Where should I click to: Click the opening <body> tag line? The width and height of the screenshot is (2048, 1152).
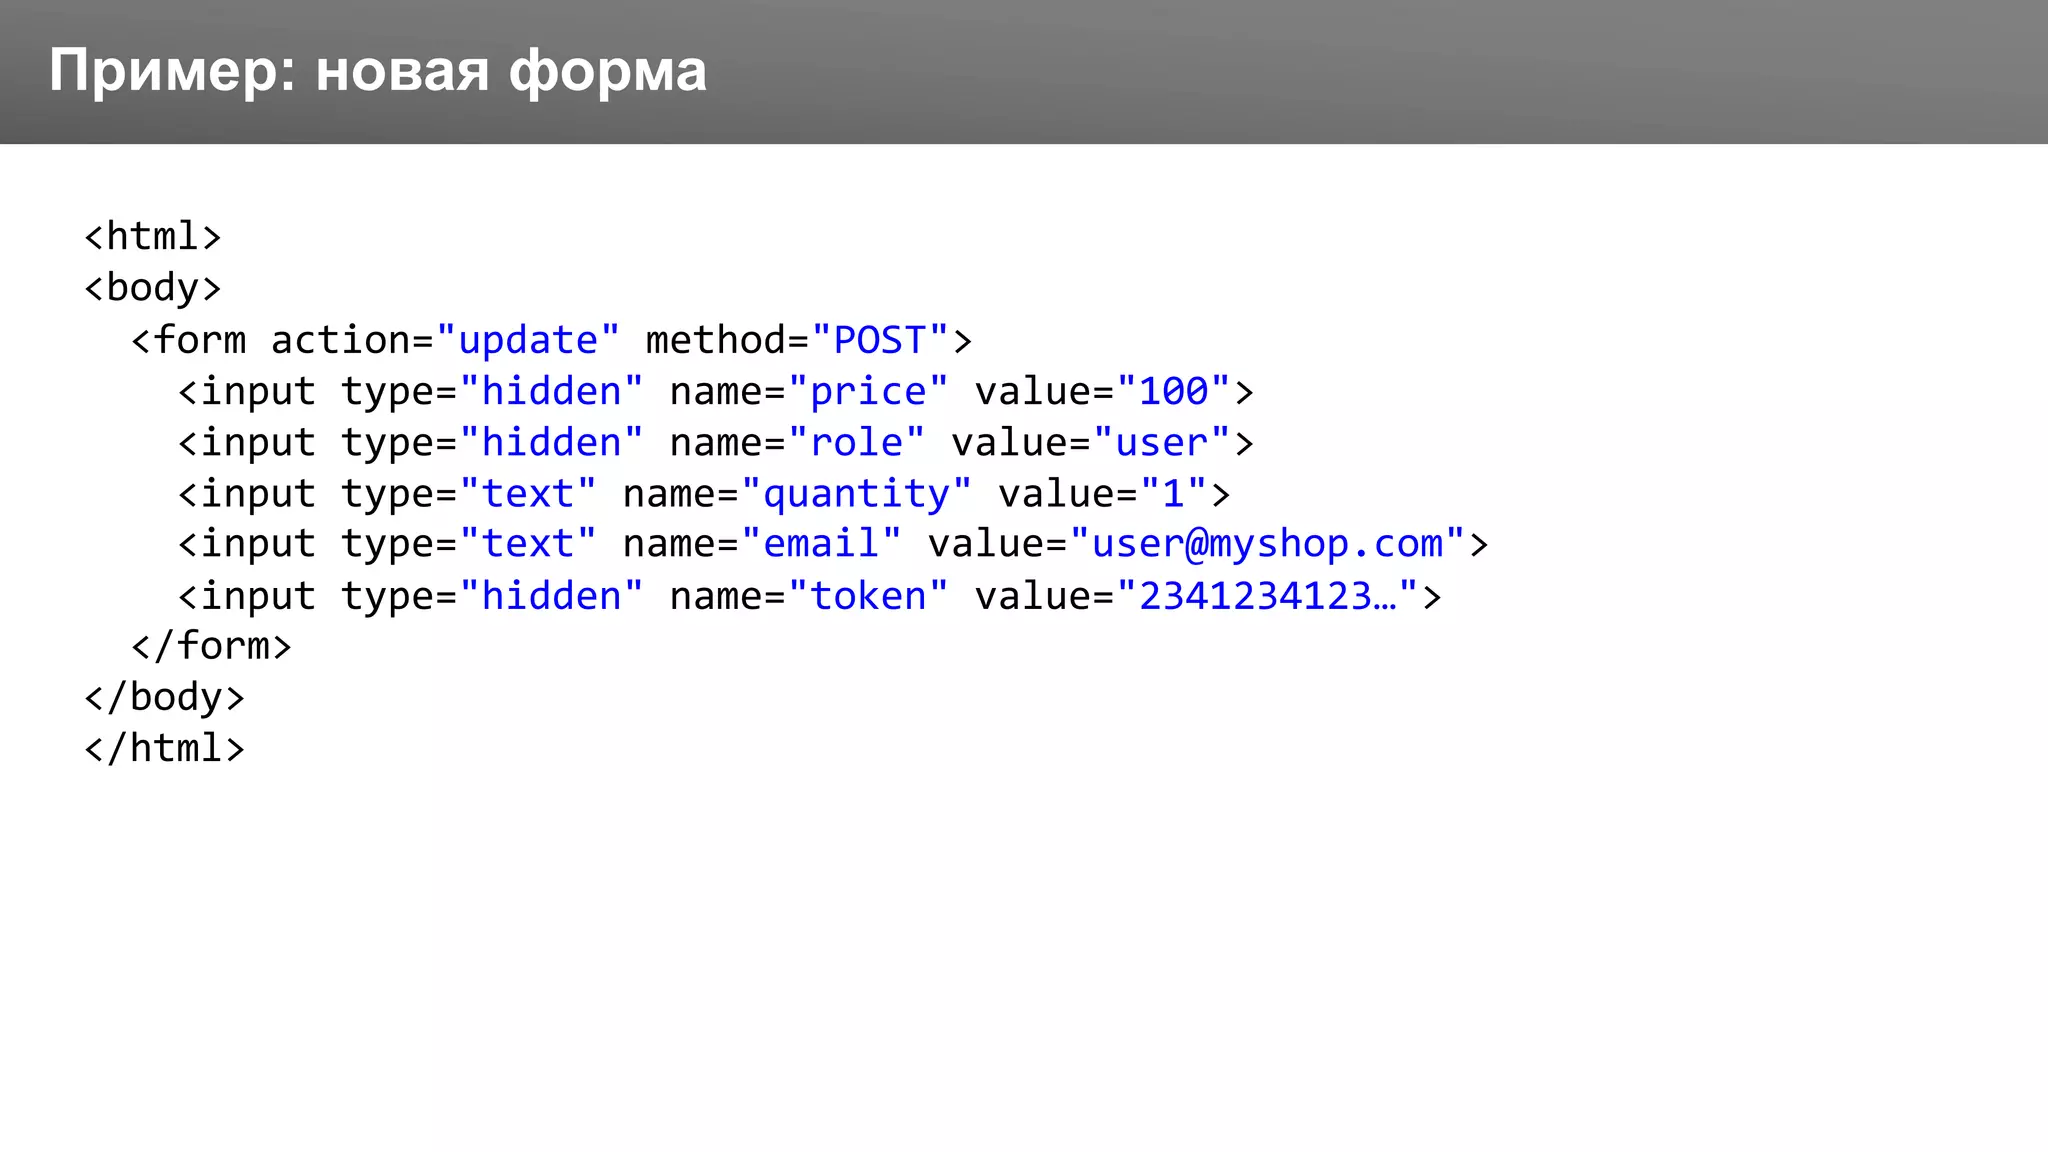pyautogui.click(x=153, y=289)
